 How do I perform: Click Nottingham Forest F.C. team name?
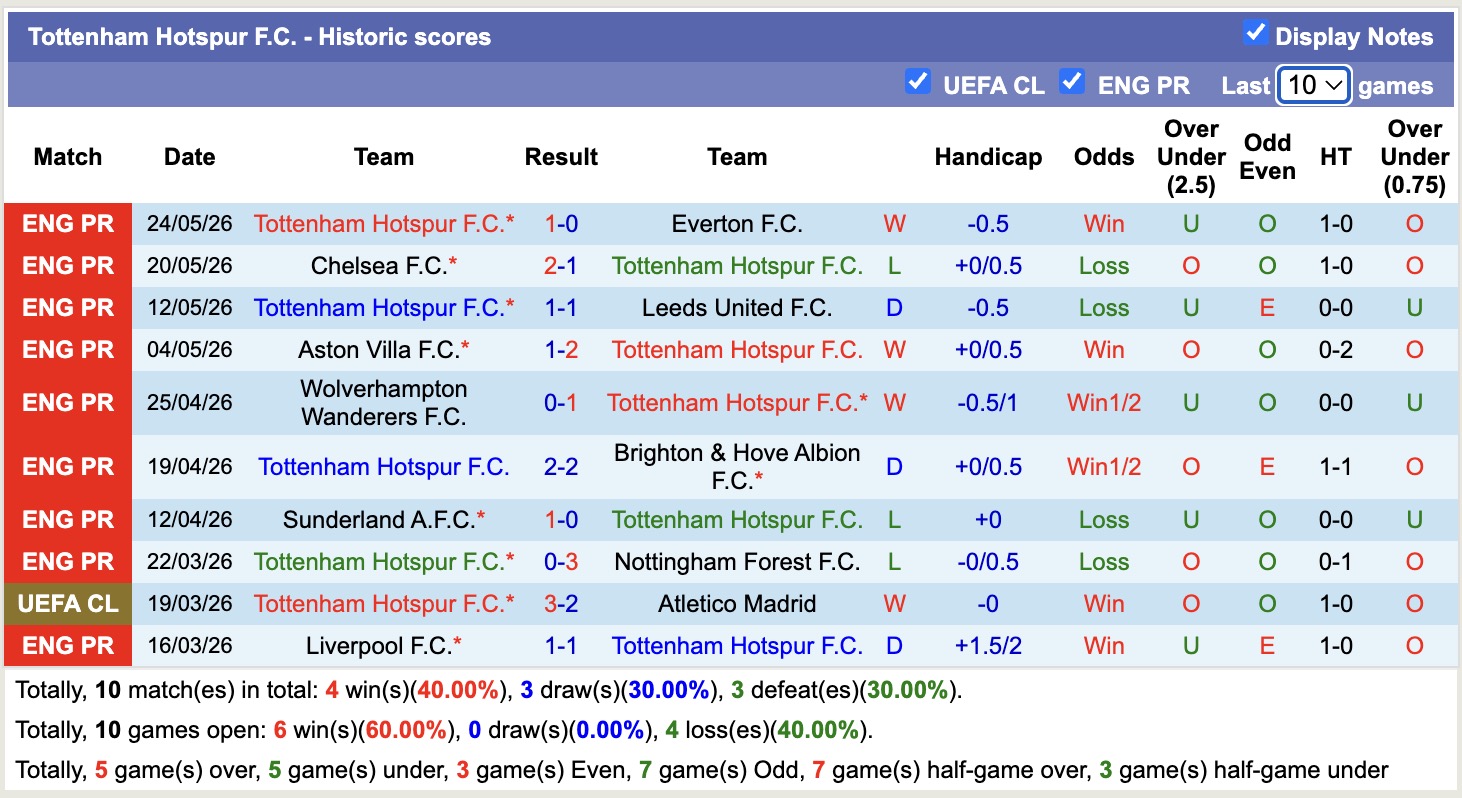[737, 562]
